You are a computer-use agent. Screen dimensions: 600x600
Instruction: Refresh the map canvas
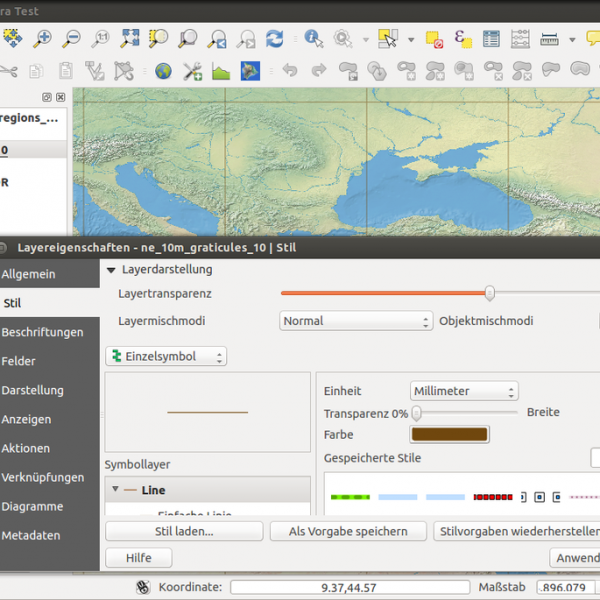[275, 38]
